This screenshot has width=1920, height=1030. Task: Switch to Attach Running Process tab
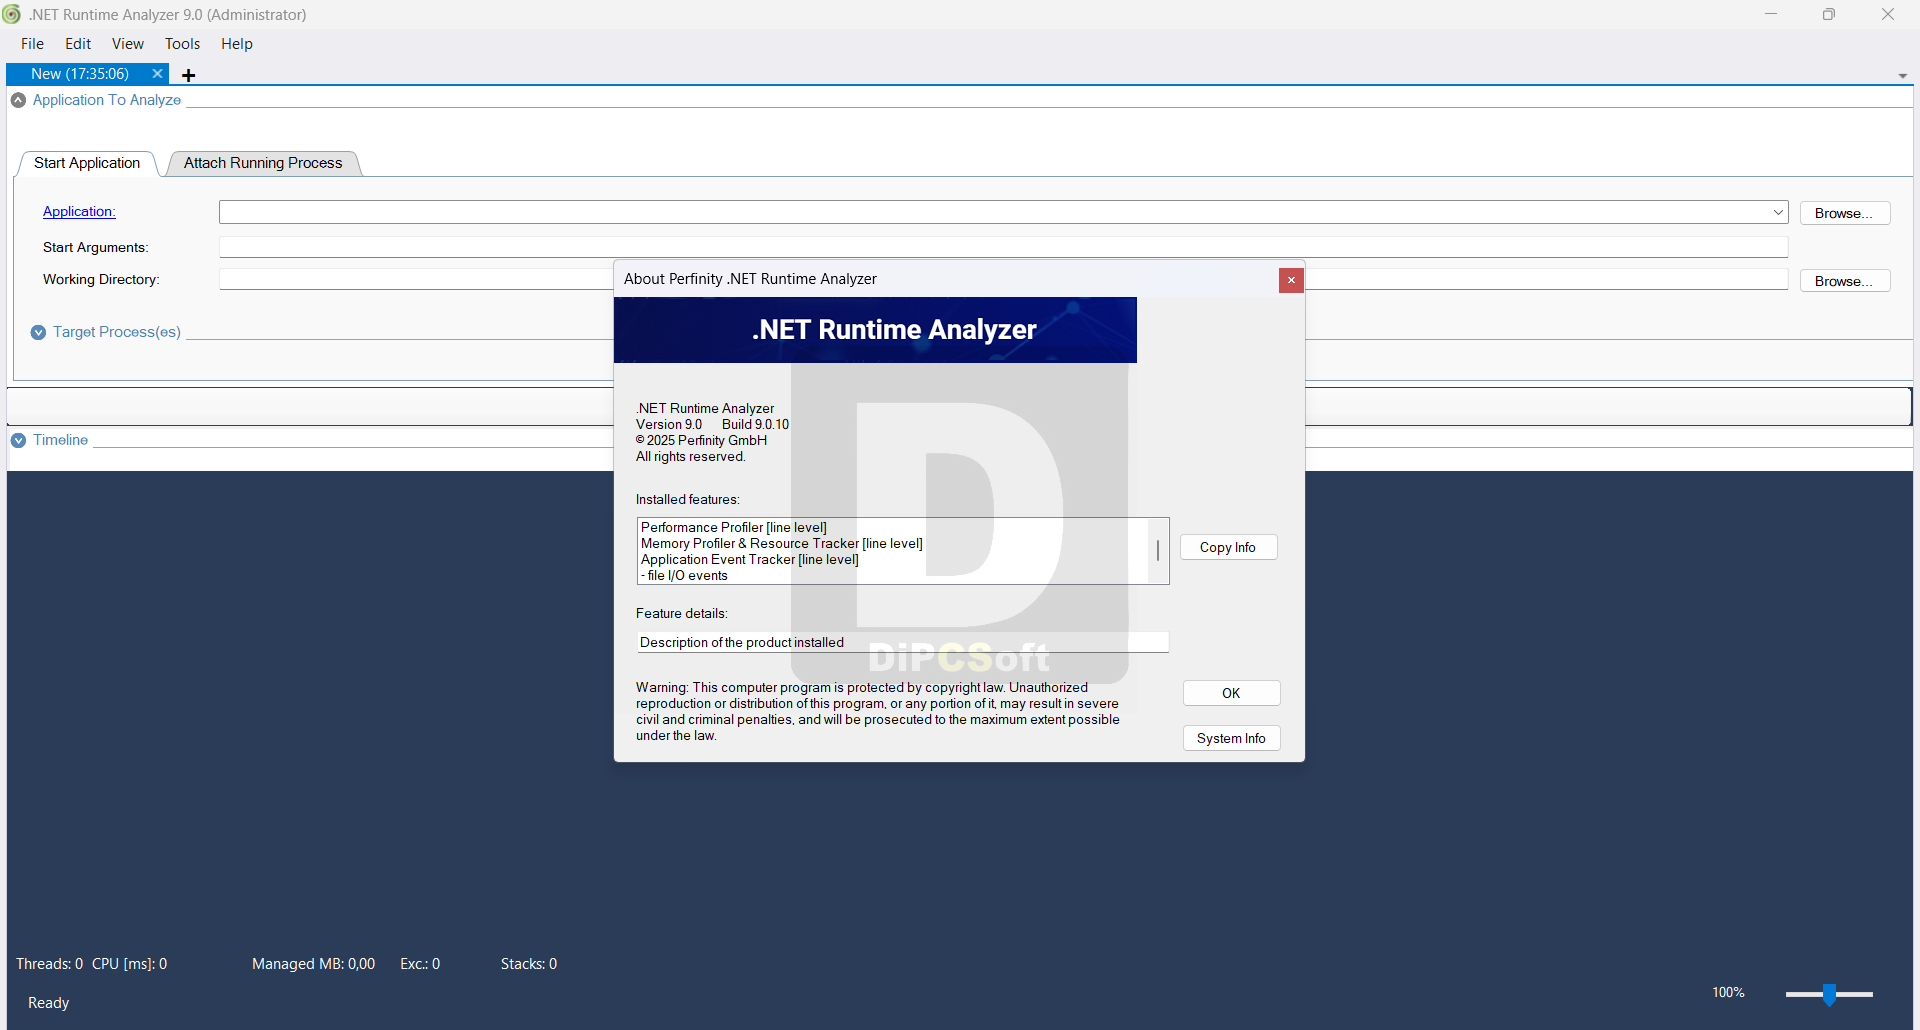point(263,163)
